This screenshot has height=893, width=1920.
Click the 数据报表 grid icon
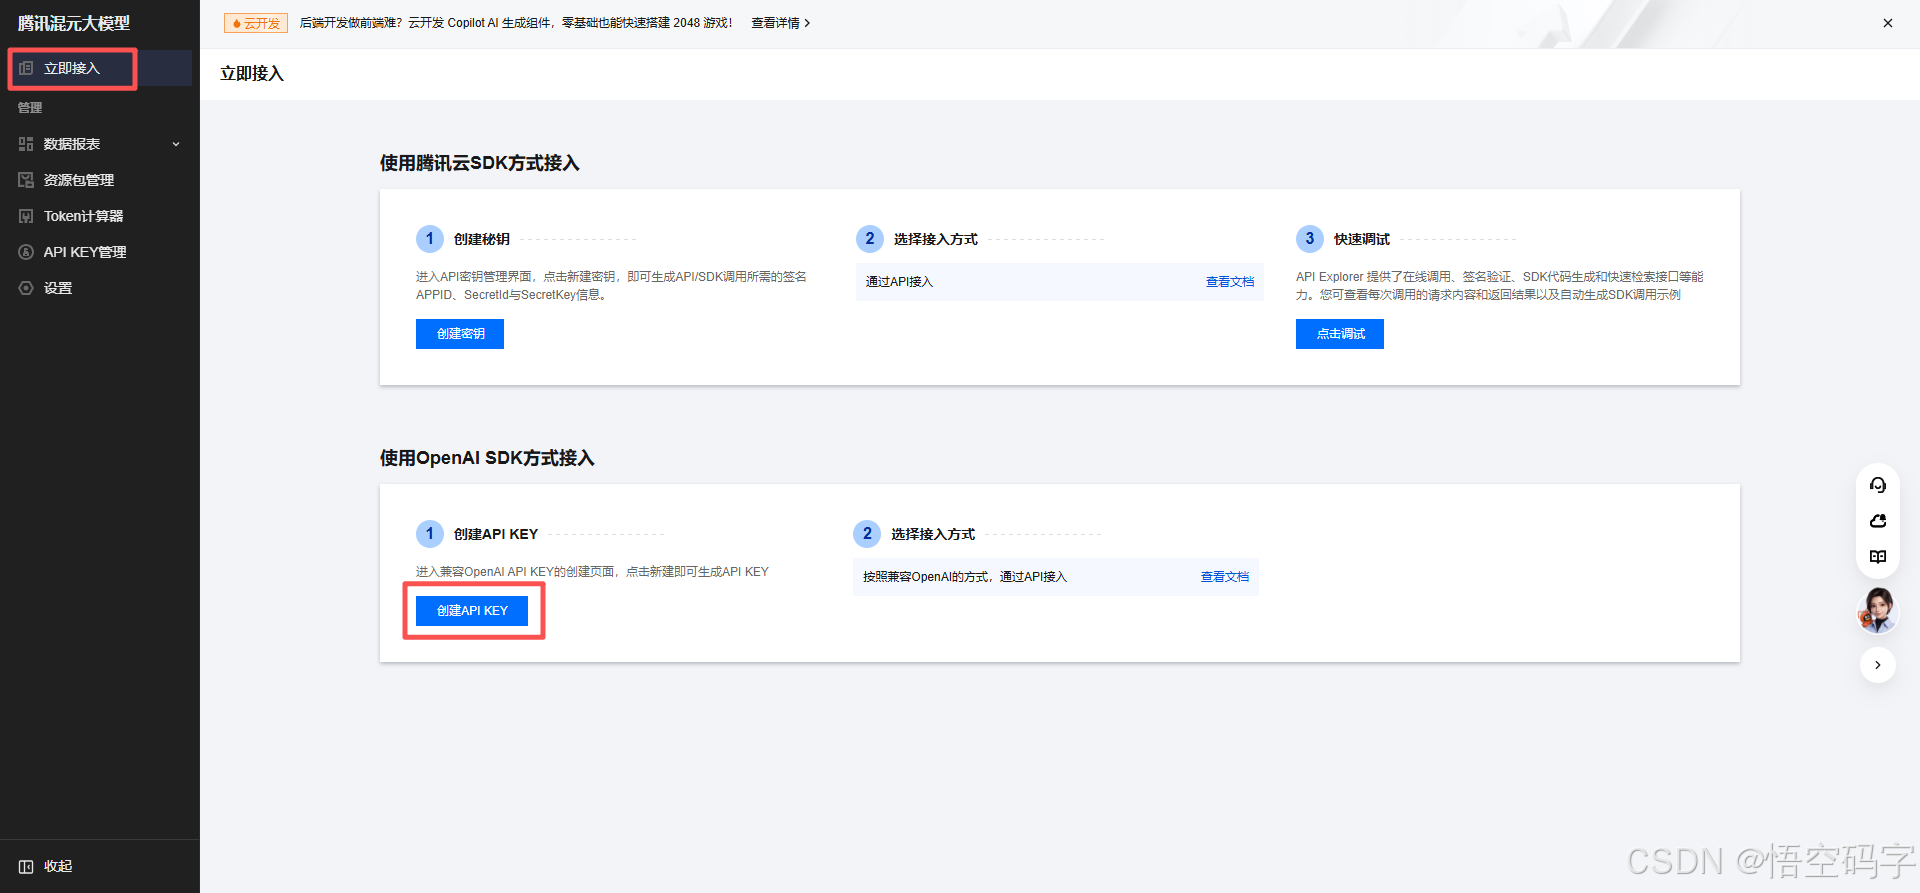click(x=26, y=144)
